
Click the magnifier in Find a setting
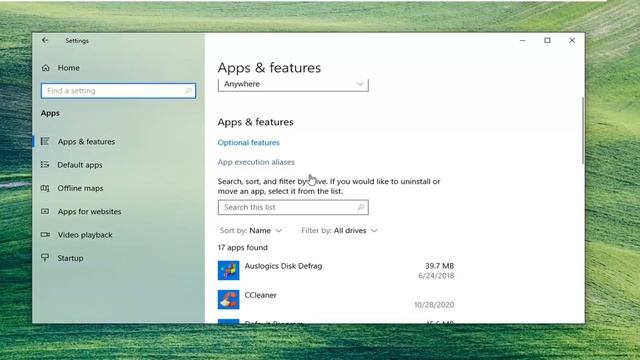188,91
